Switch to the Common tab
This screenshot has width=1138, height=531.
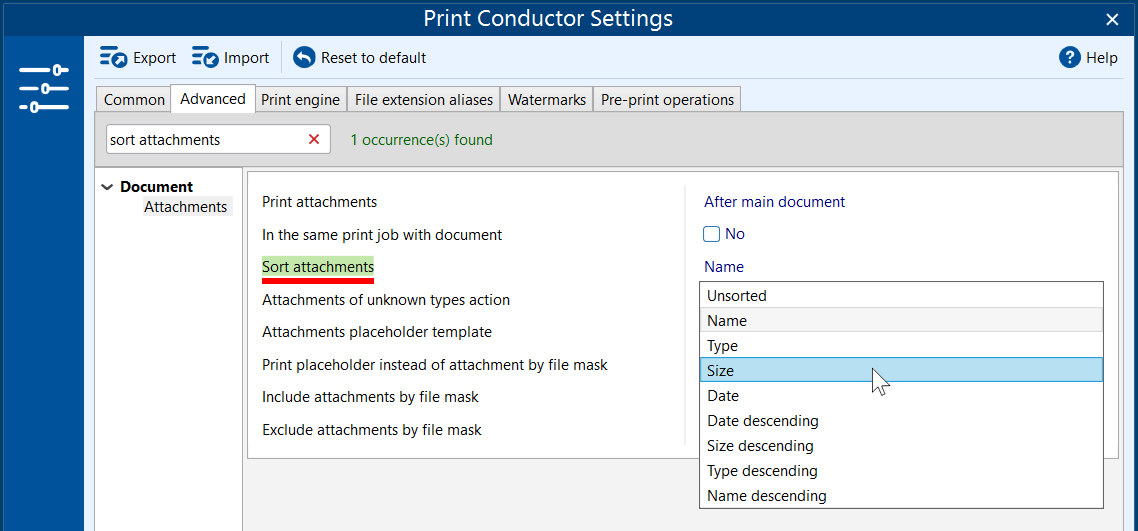point(134,100)
